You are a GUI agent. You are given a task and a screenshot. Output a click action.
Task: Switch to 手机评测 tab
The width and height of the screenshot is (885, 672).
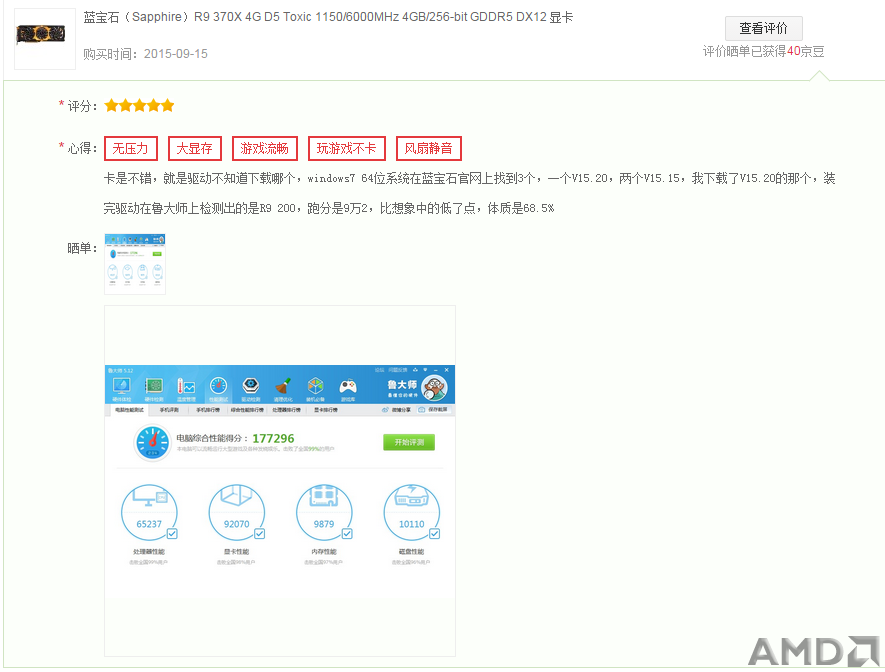point(169,410)
